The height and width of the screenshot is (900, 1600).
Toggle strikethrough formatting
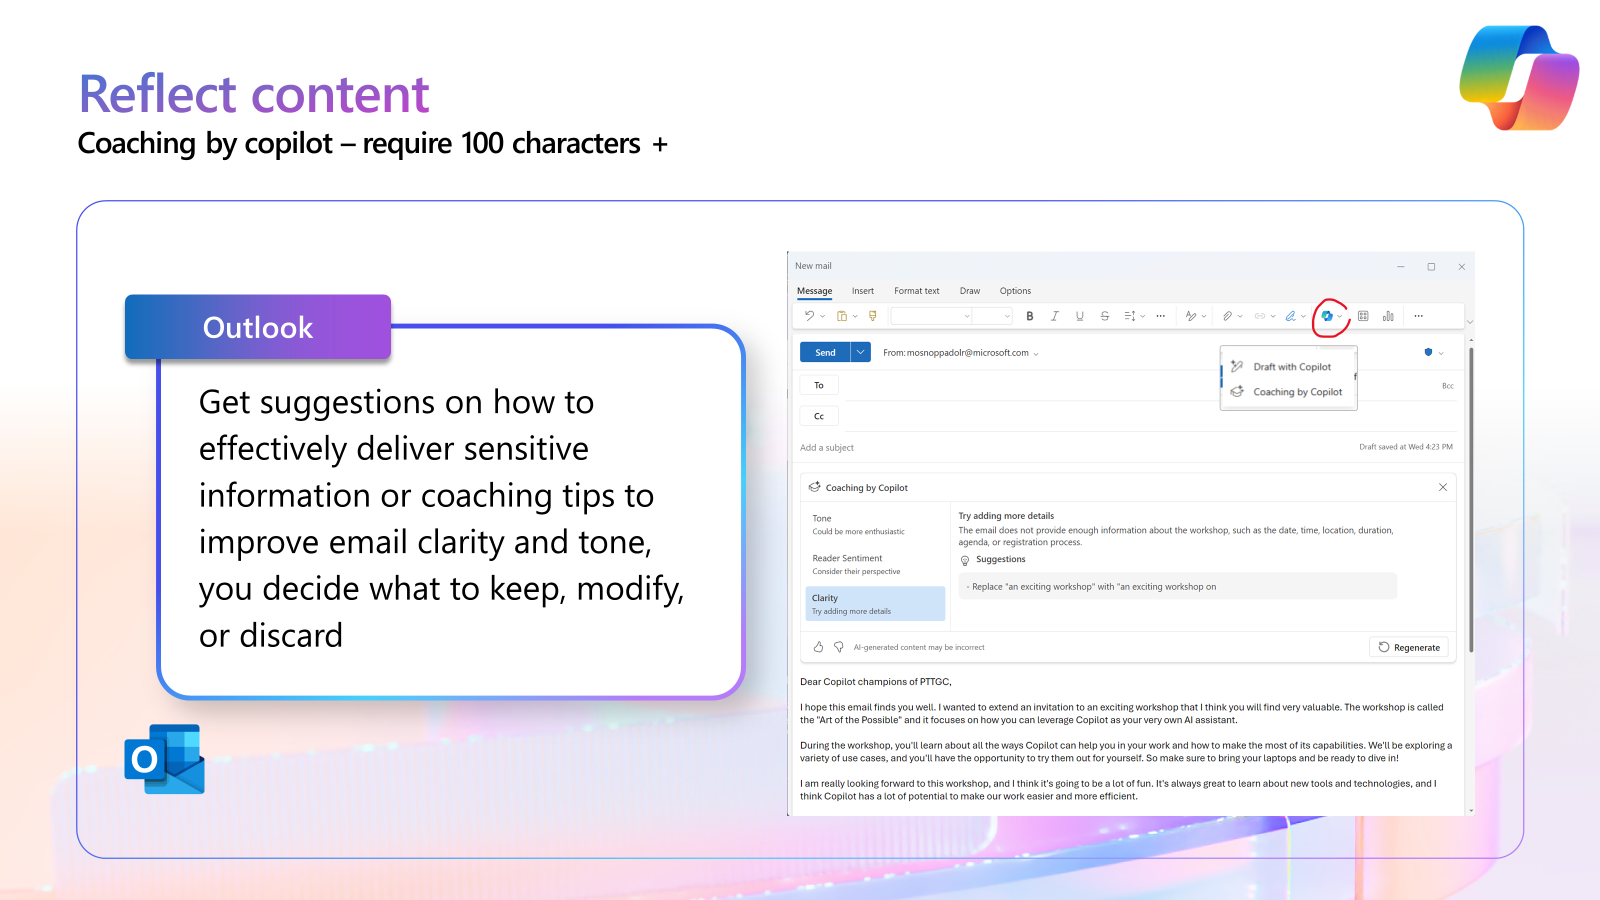[x=1105, y=316]
